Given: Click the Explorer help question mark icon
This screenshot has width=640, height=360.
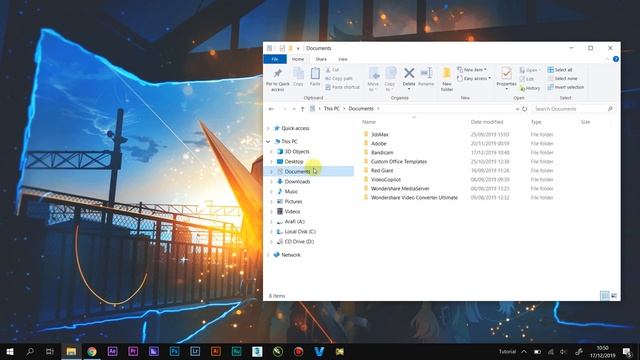Looking at the screenshot, I should pyautogui.click(x=616, y=59).
